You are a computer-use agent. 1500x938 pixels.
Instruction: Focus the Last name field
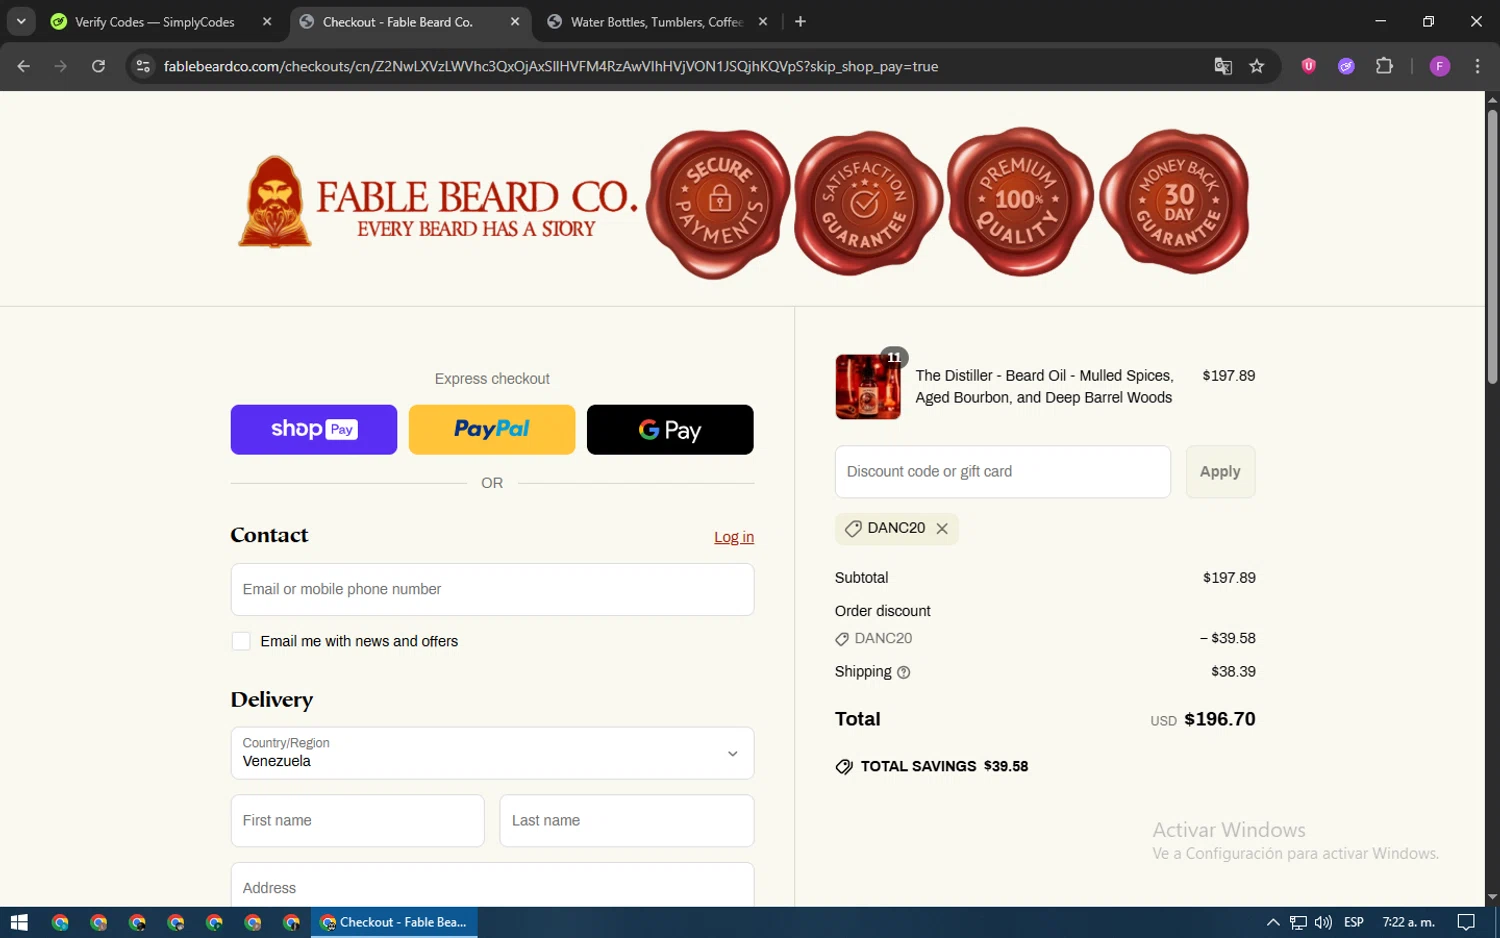(x=627, y=821)
